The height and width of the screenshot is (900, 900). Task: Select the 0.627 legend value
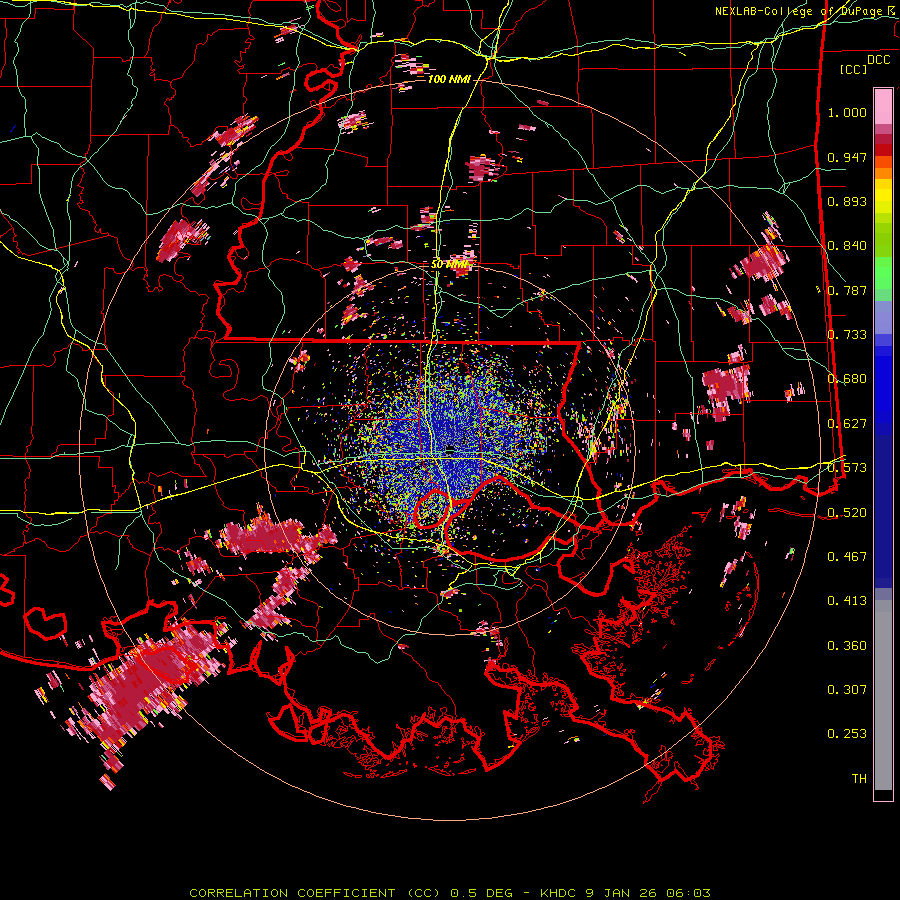click(x=847, y=424)
